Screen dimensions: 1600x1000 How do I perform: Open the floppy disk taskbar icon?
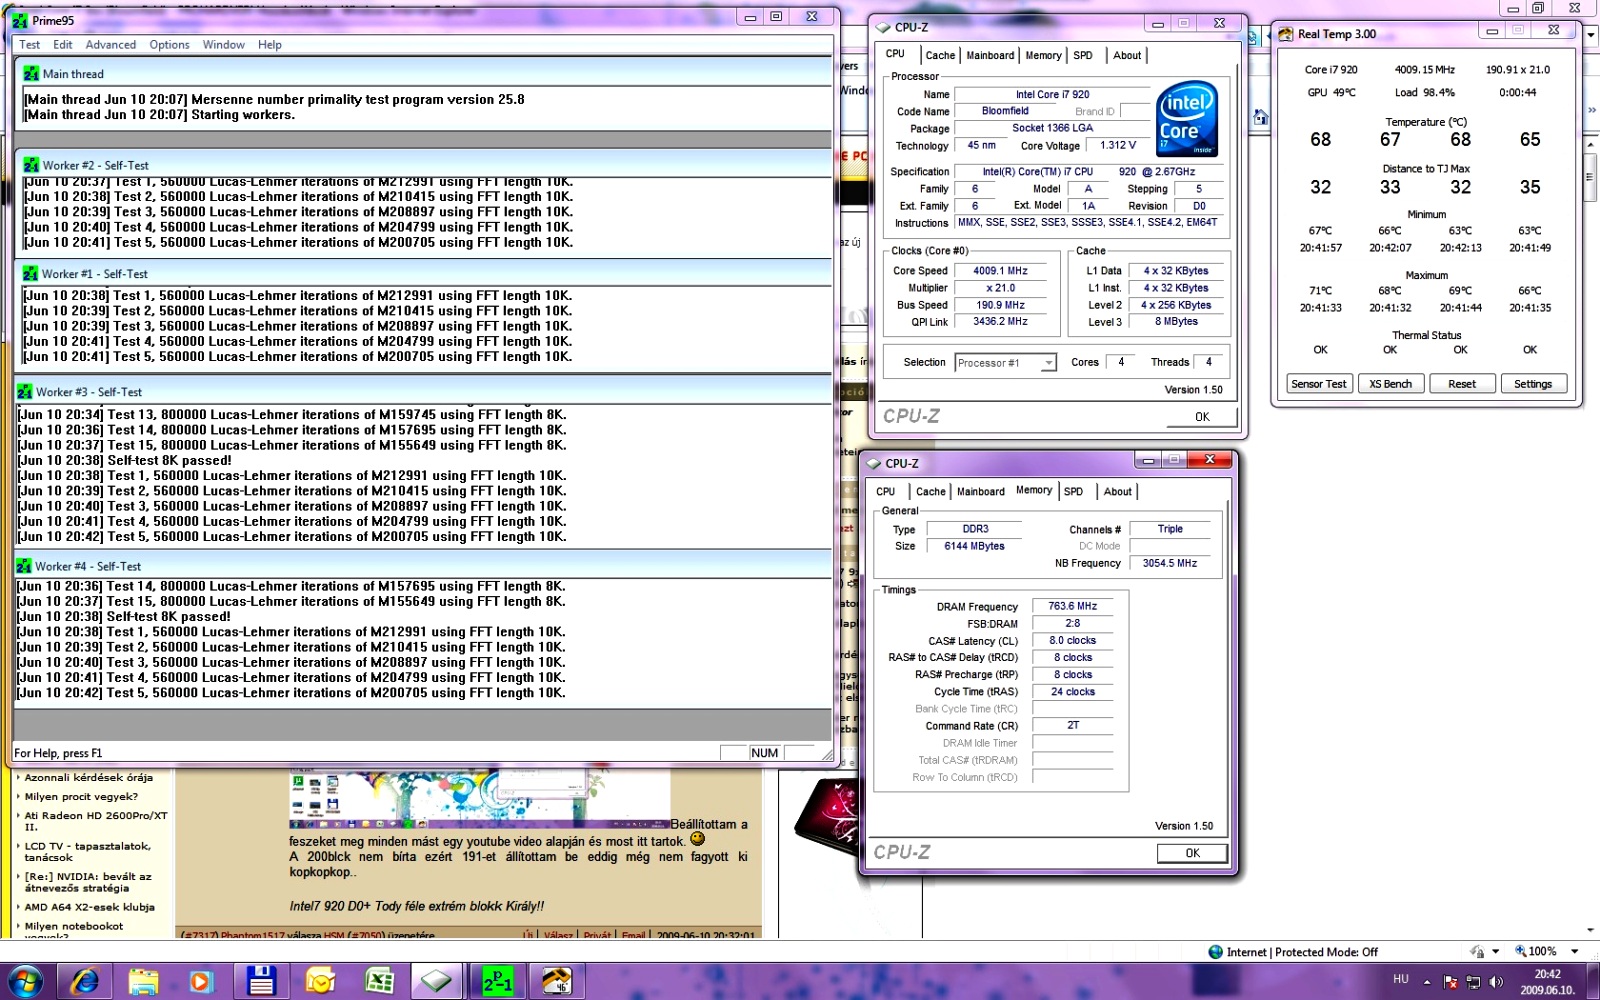(261, 982)
